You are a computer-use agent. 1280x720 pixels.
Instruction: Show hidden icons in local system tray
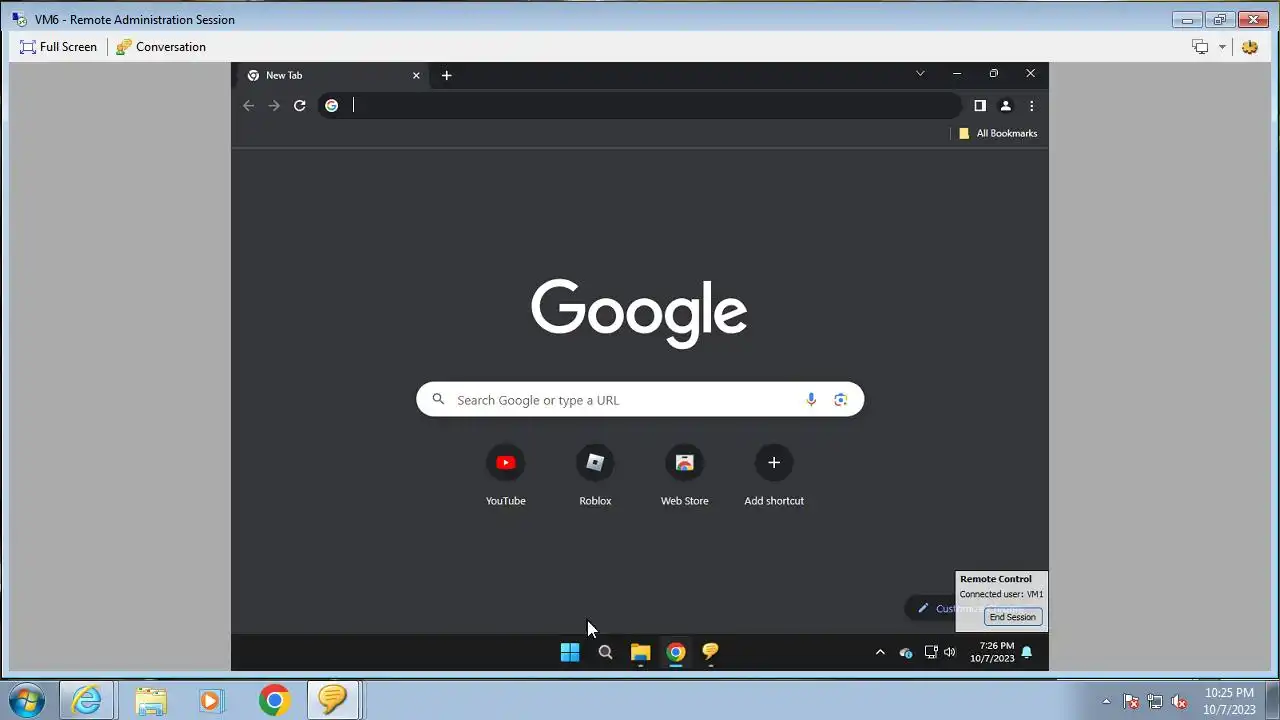[1106, 701]
